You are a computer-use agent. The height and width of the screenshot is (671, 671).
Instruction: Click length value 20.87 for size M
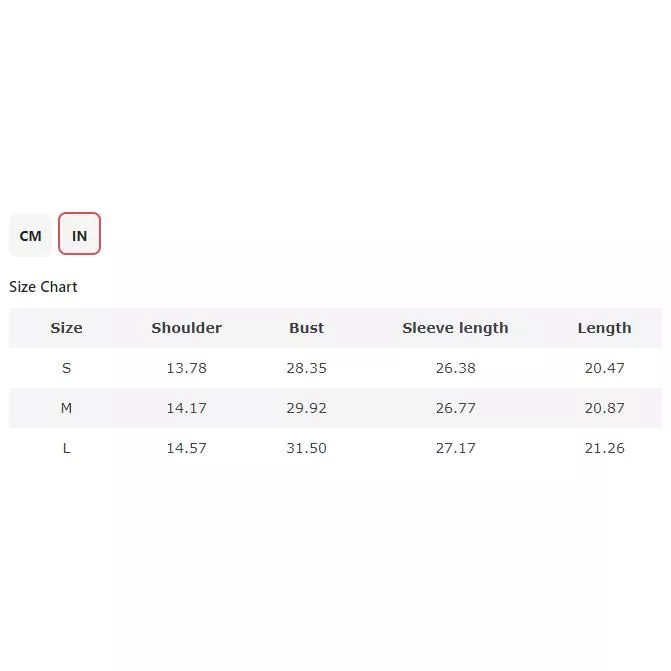point(604,408)
